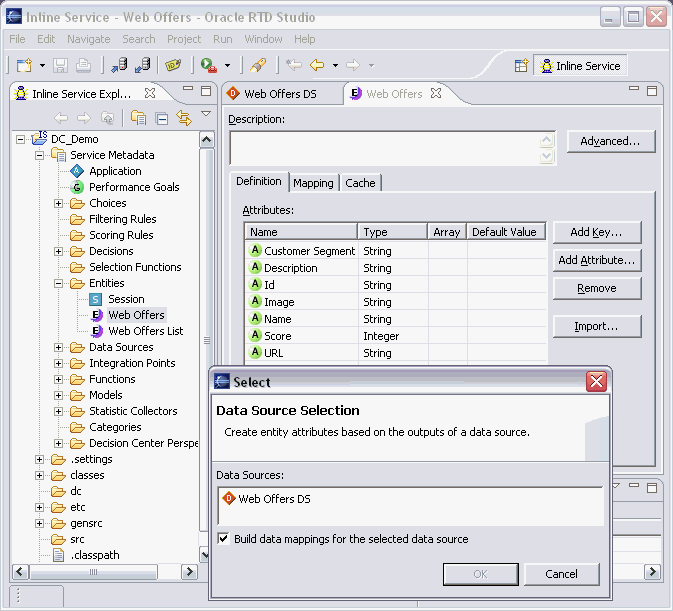Collapse the DC_Demo project node
The image size is (673, 611).
(x=20, y=139)
